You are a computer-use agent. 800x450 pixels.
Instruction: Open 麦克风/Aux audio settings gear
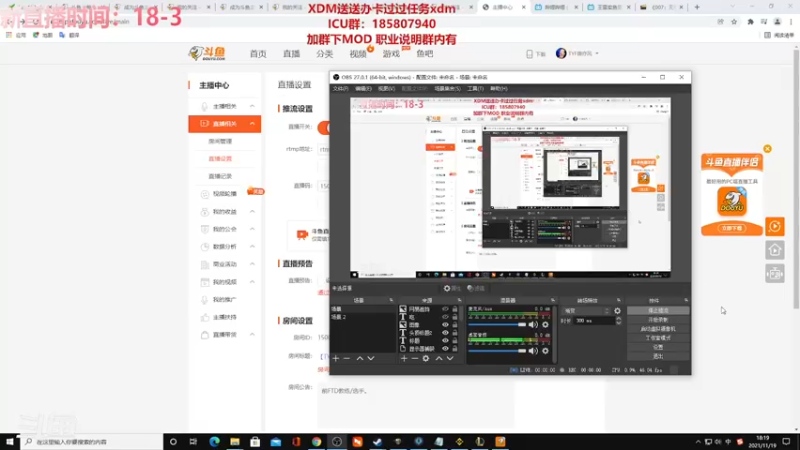click(545, 324)
